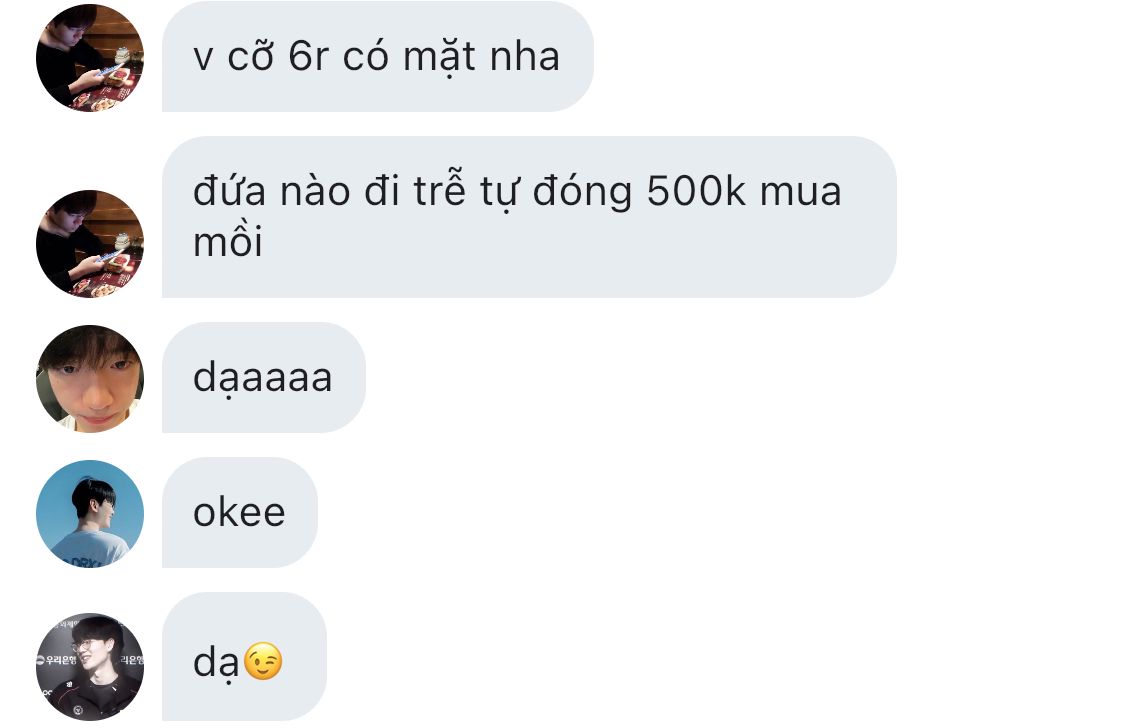Click the word "mặt" in first message
The height and width of the screenshot is (728, 1125).
pos(439,57)
